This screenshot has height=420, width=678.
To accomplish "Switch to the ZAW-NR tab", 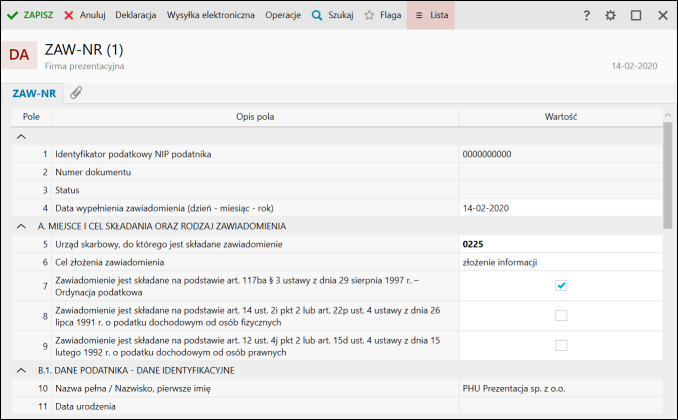I will click(34, 93).
